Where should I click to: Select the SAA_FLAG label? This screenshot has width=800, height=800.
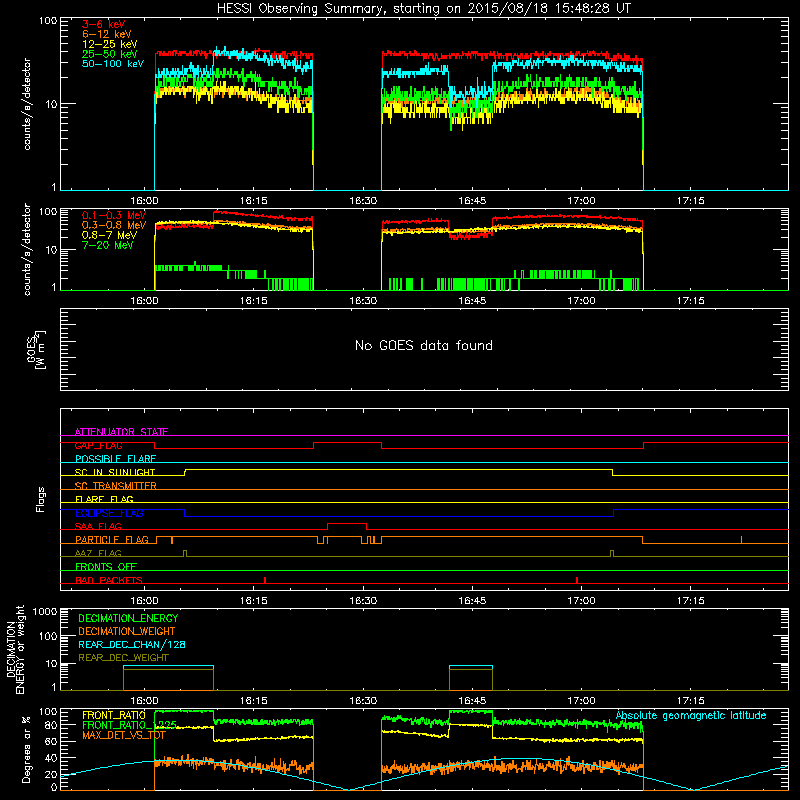[x=98, y=526]
